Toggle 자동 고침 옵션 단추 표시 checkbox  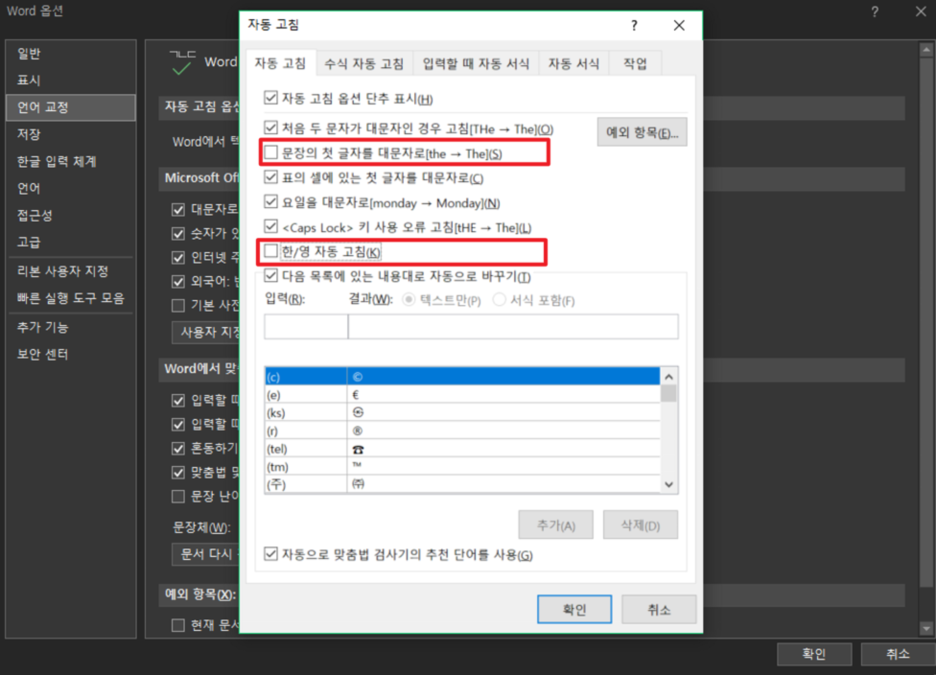[271, 97]
